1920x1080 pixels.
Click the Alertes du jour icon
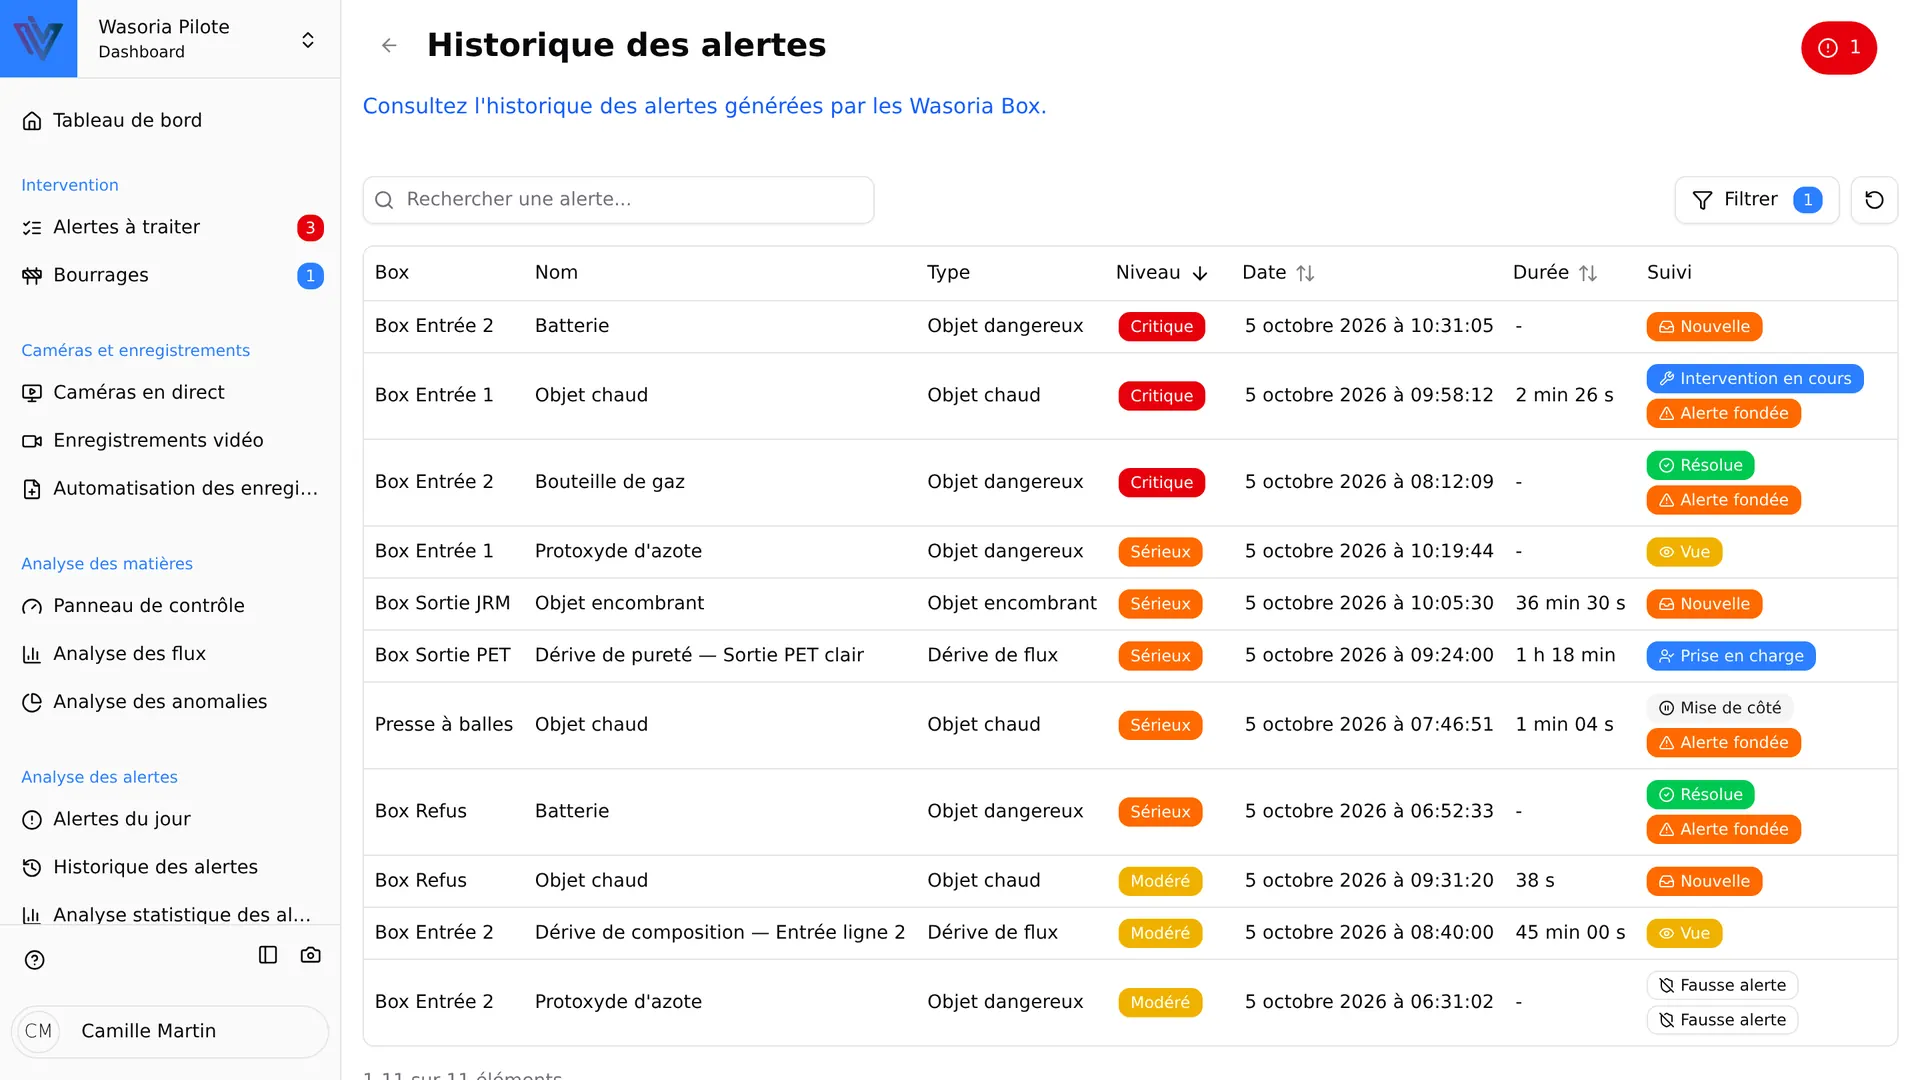32,819
